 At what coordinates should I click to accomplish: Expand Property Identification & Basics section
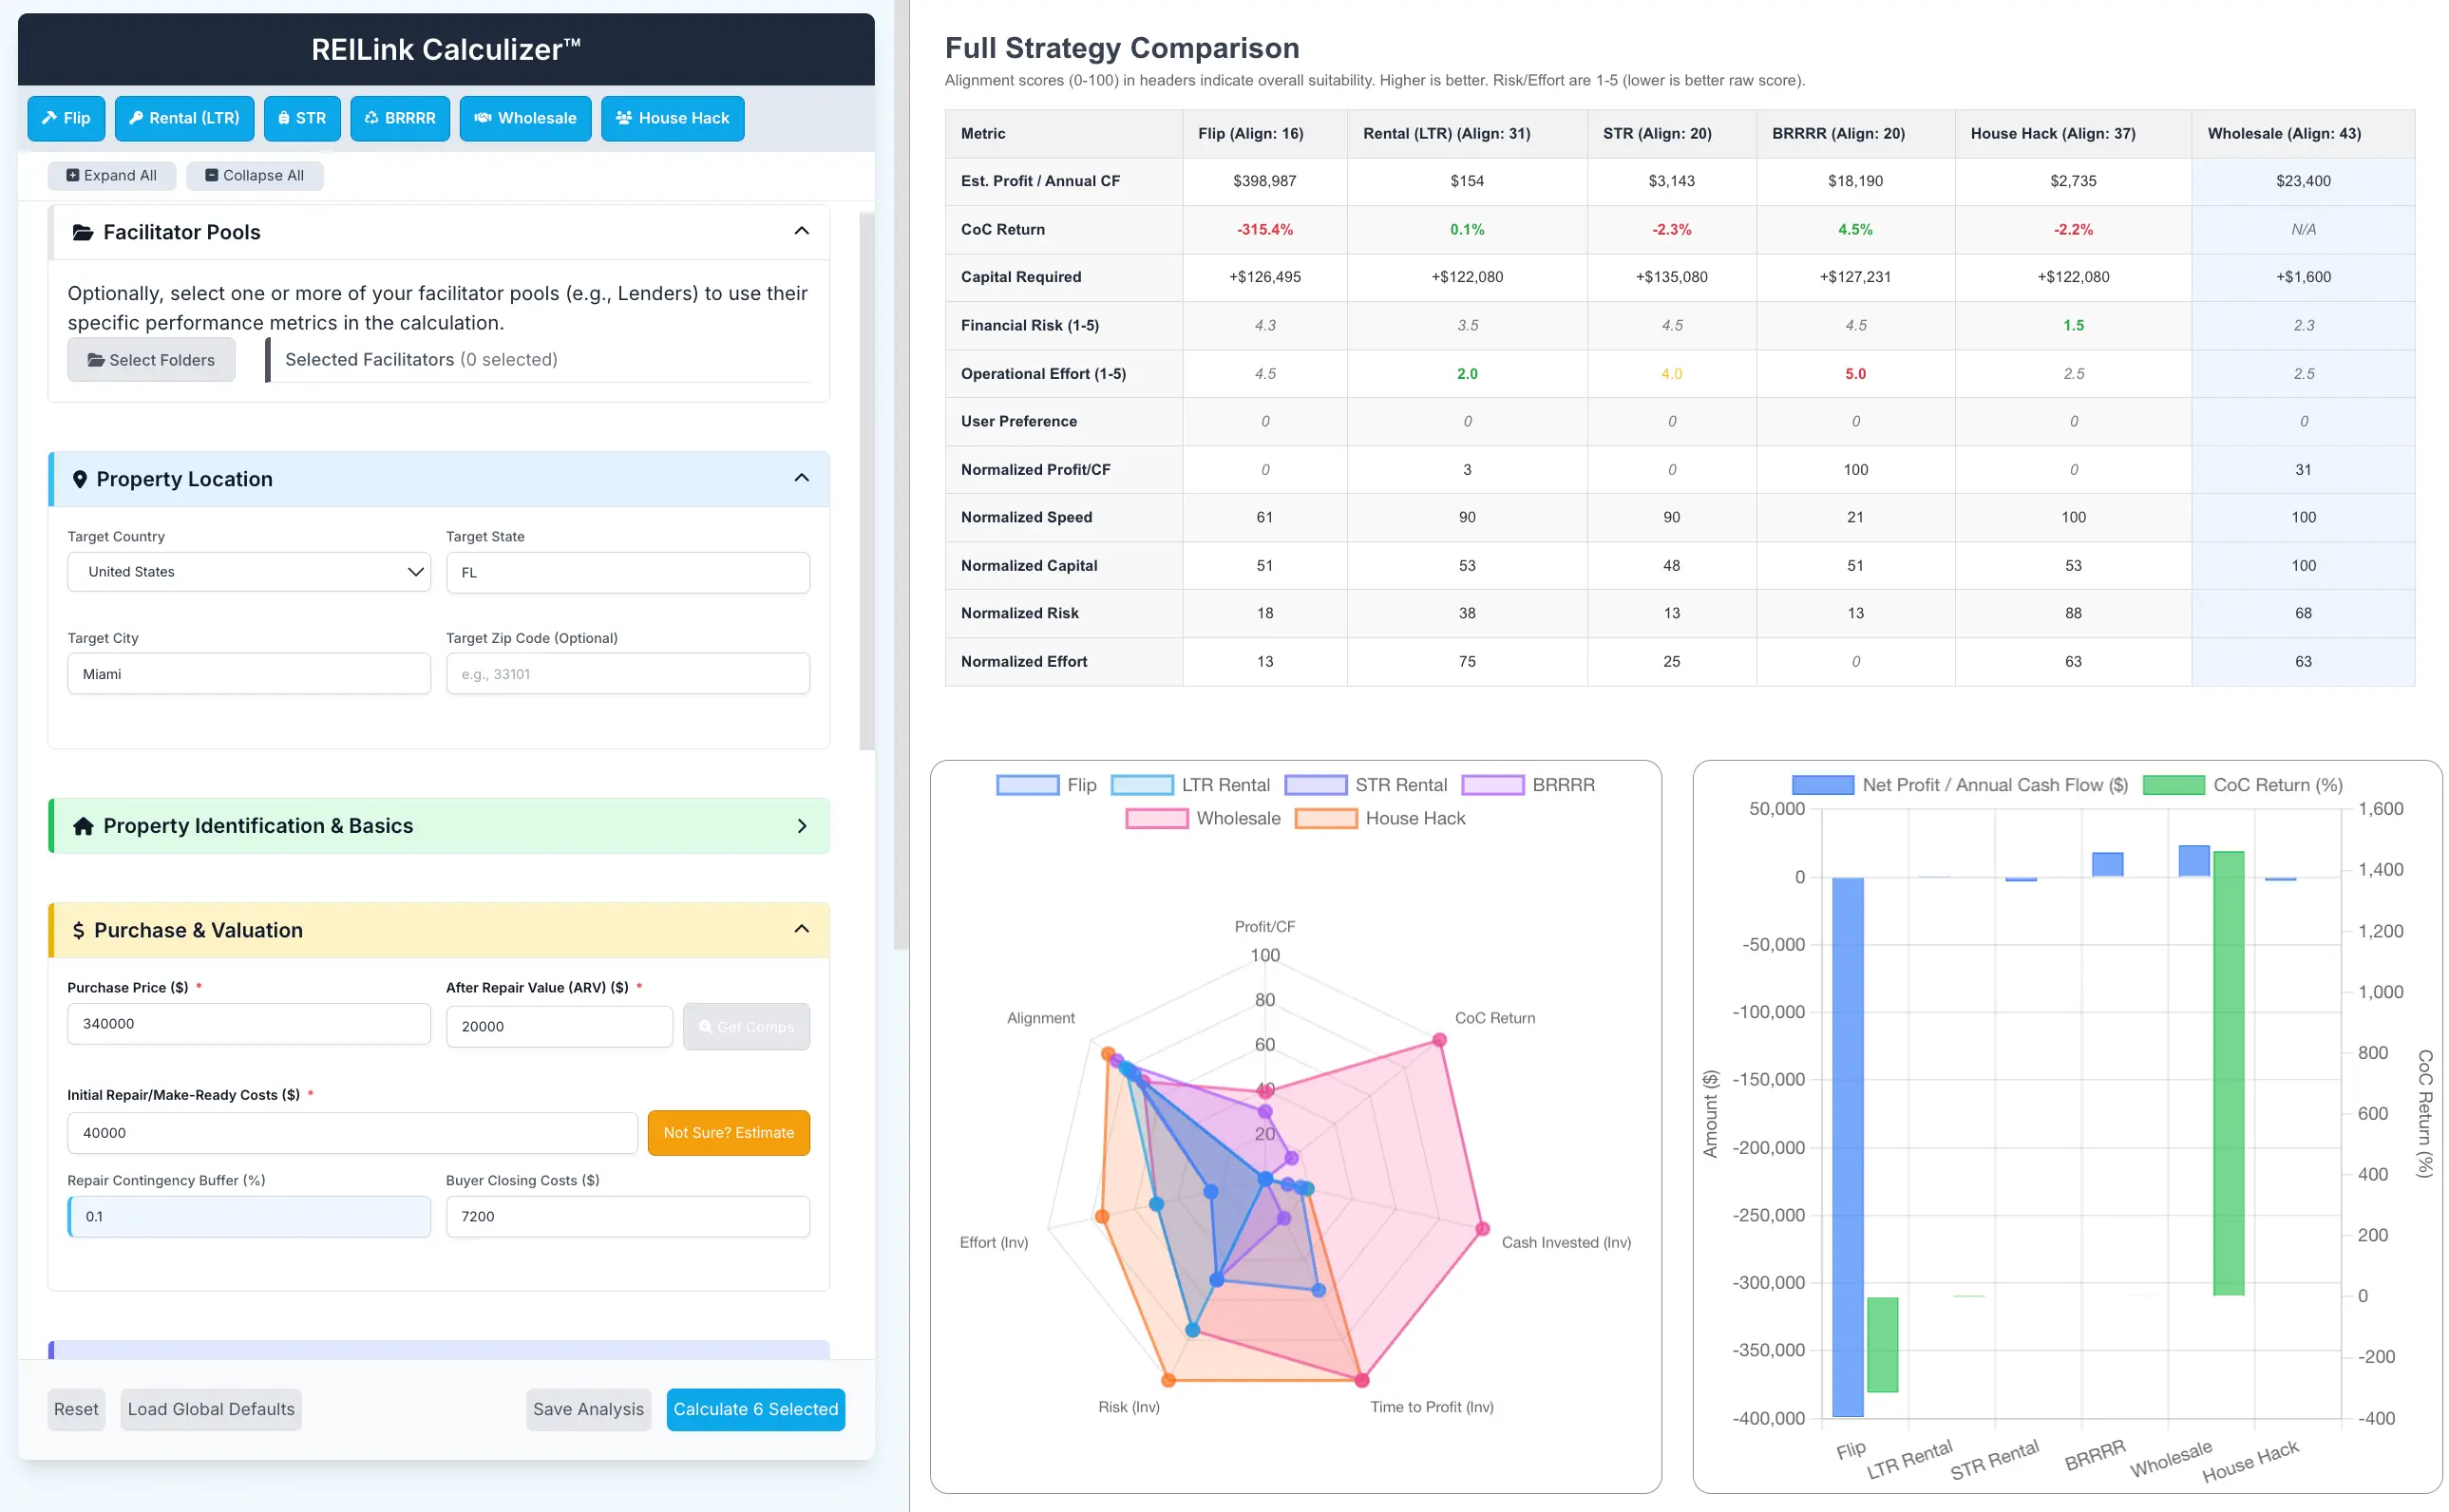point(801,826)
